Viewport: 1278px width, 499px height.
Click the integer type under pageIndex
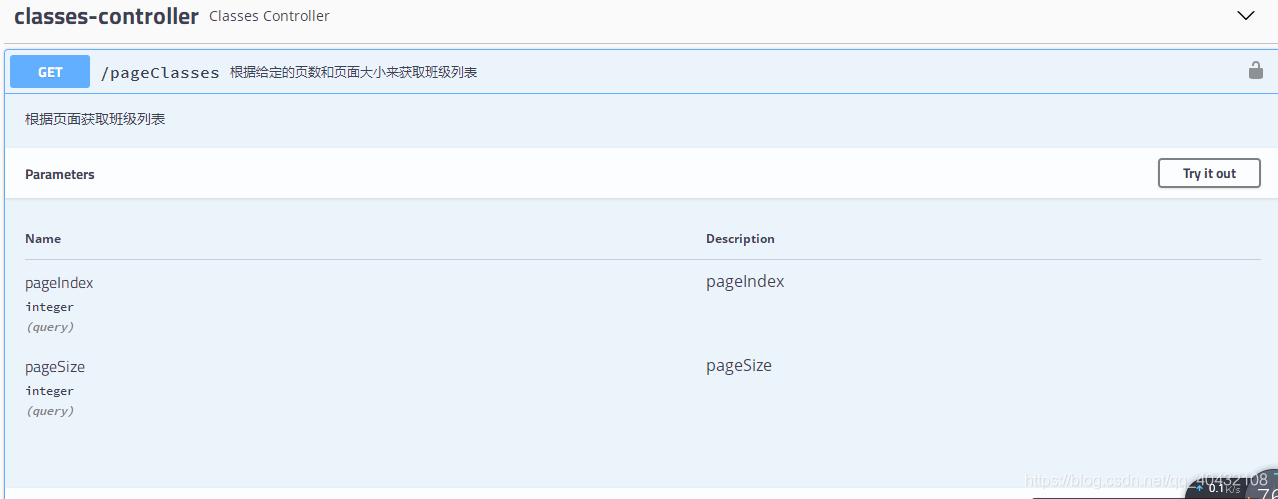tap(50, 307)
